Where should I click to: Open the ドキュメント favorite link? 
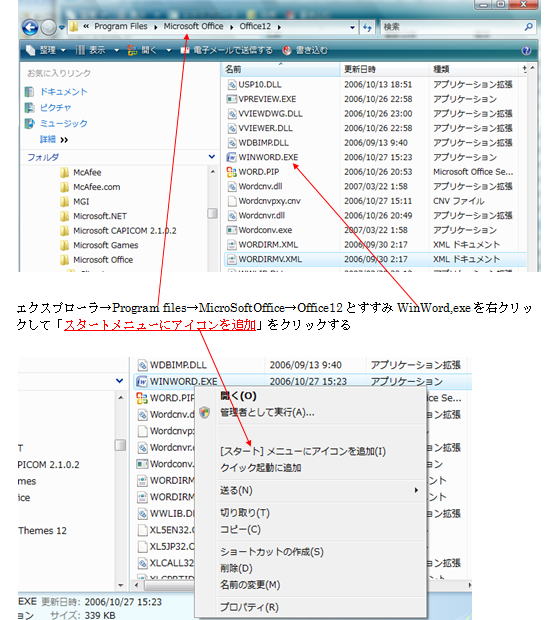tap(63, 92)
